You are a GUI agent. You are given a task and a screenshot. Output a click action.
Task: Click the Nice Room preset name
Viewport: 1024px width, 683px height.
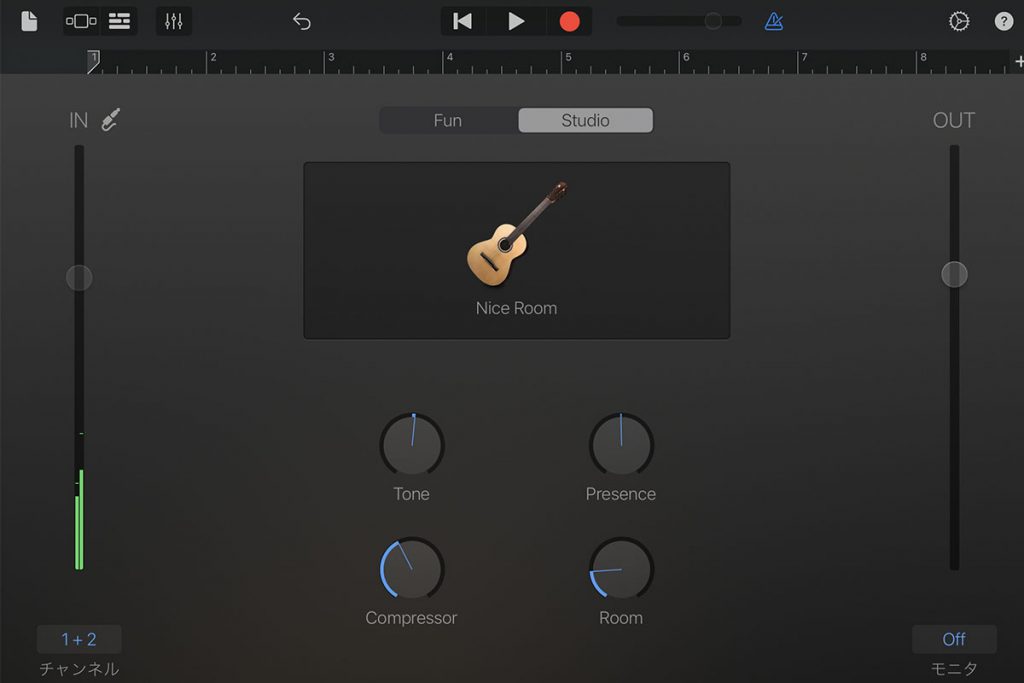pyautogui.click(x=517, y=308)
